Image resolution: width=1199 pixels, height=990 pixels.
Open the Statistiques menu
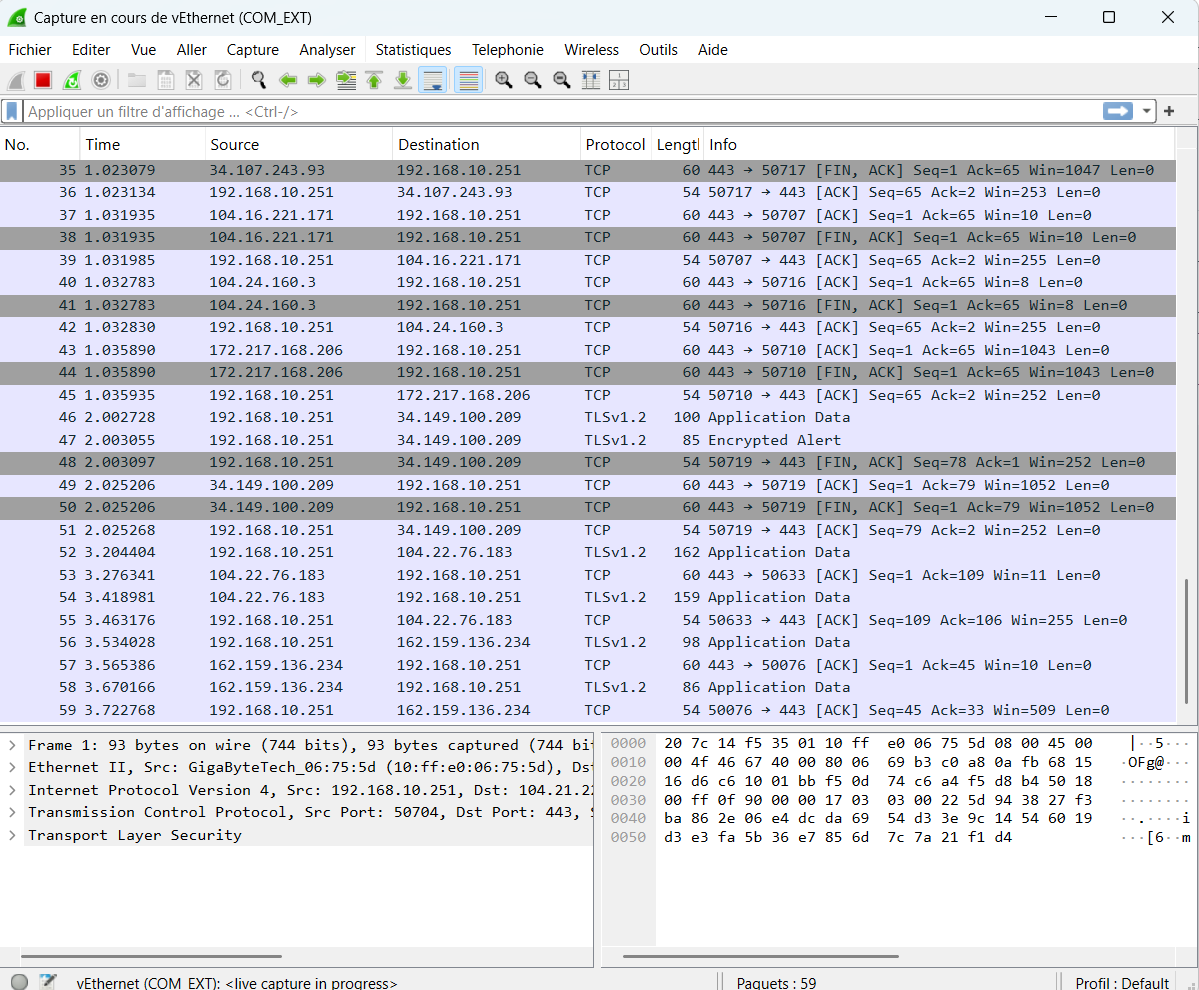click(x=413, y=50)
